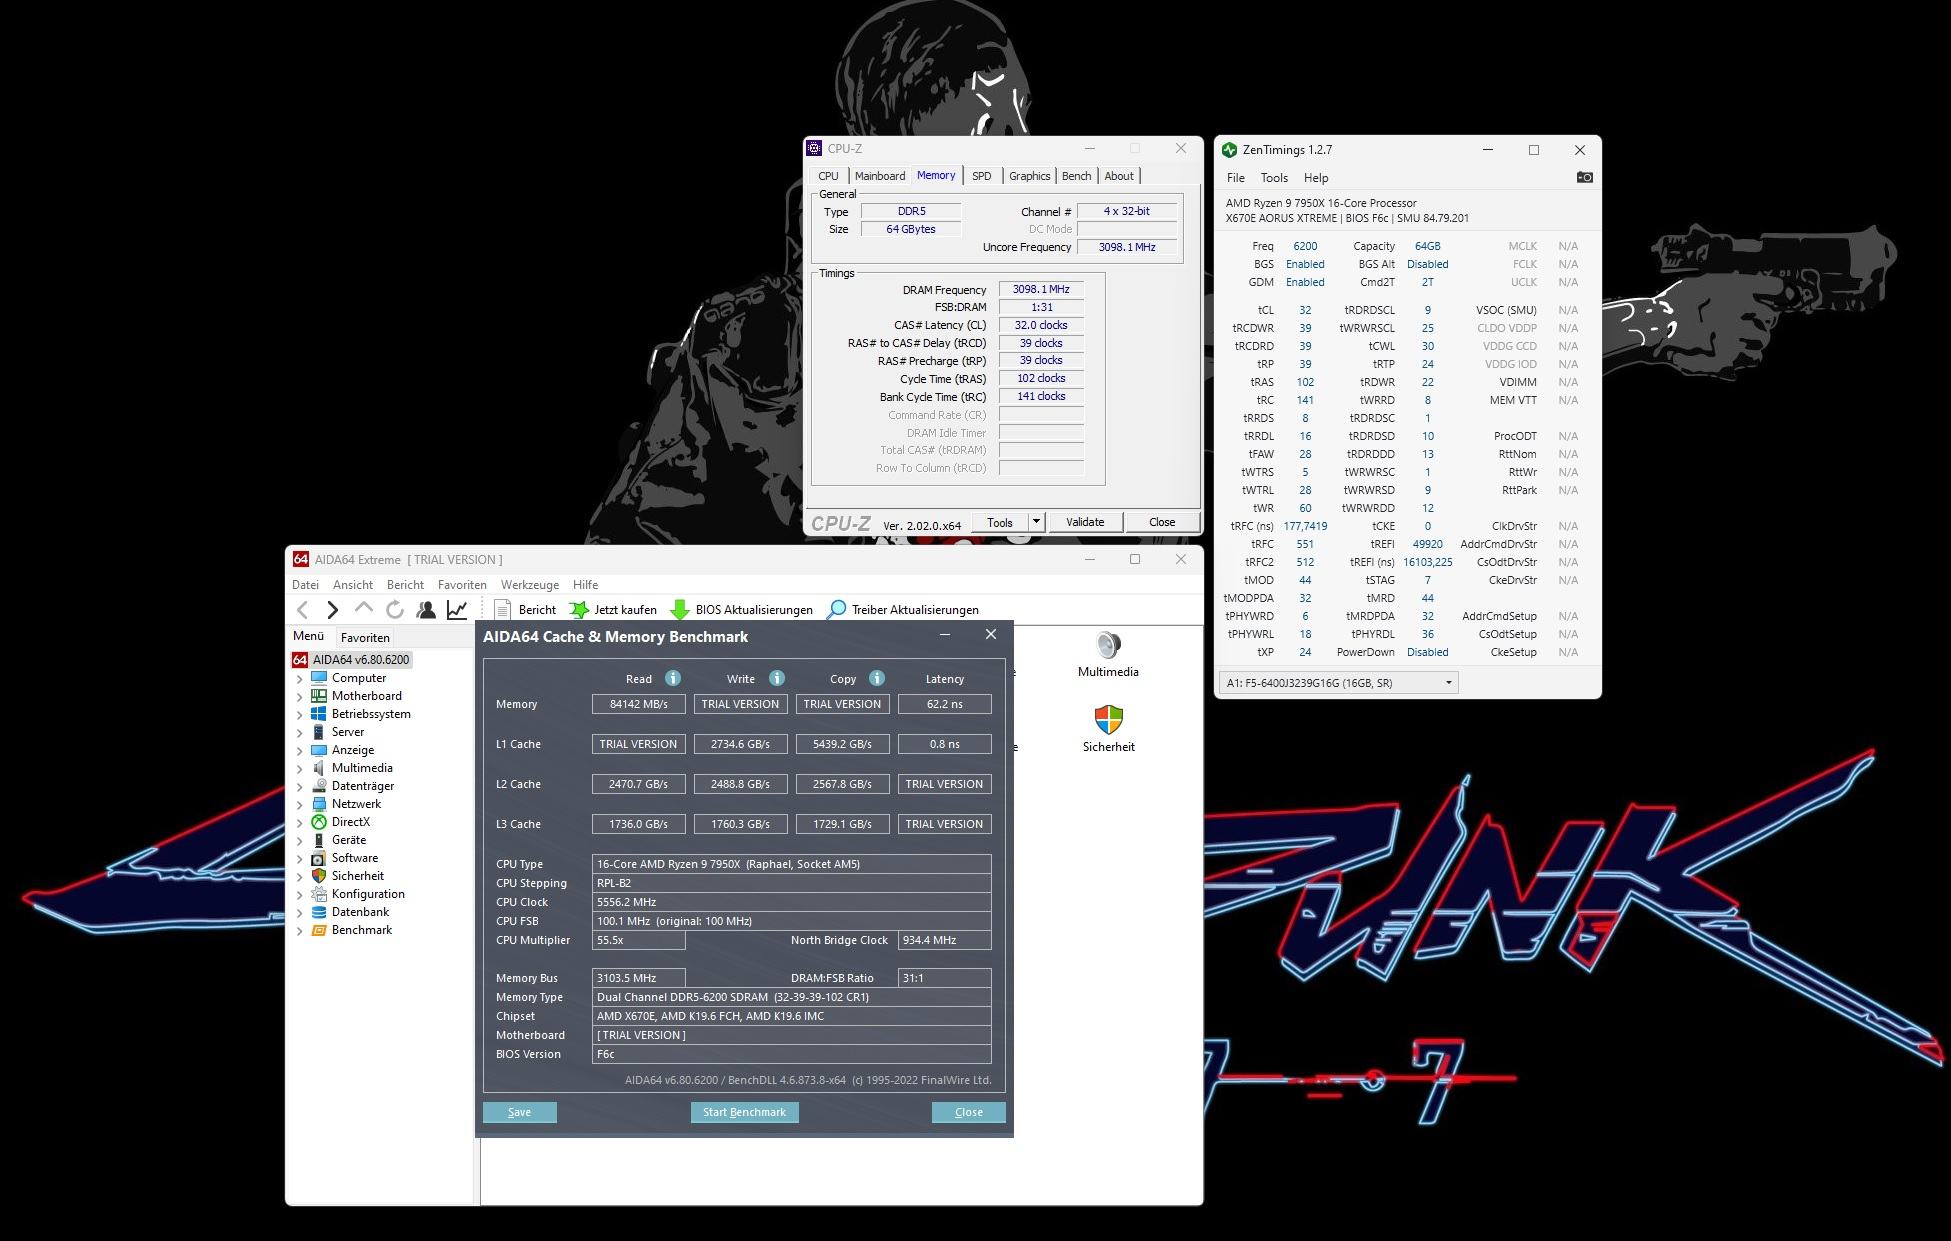Click Treiber Aktualisierungen toolbar item
Screen dimensions: 1951x1241
tap(903, 609)
